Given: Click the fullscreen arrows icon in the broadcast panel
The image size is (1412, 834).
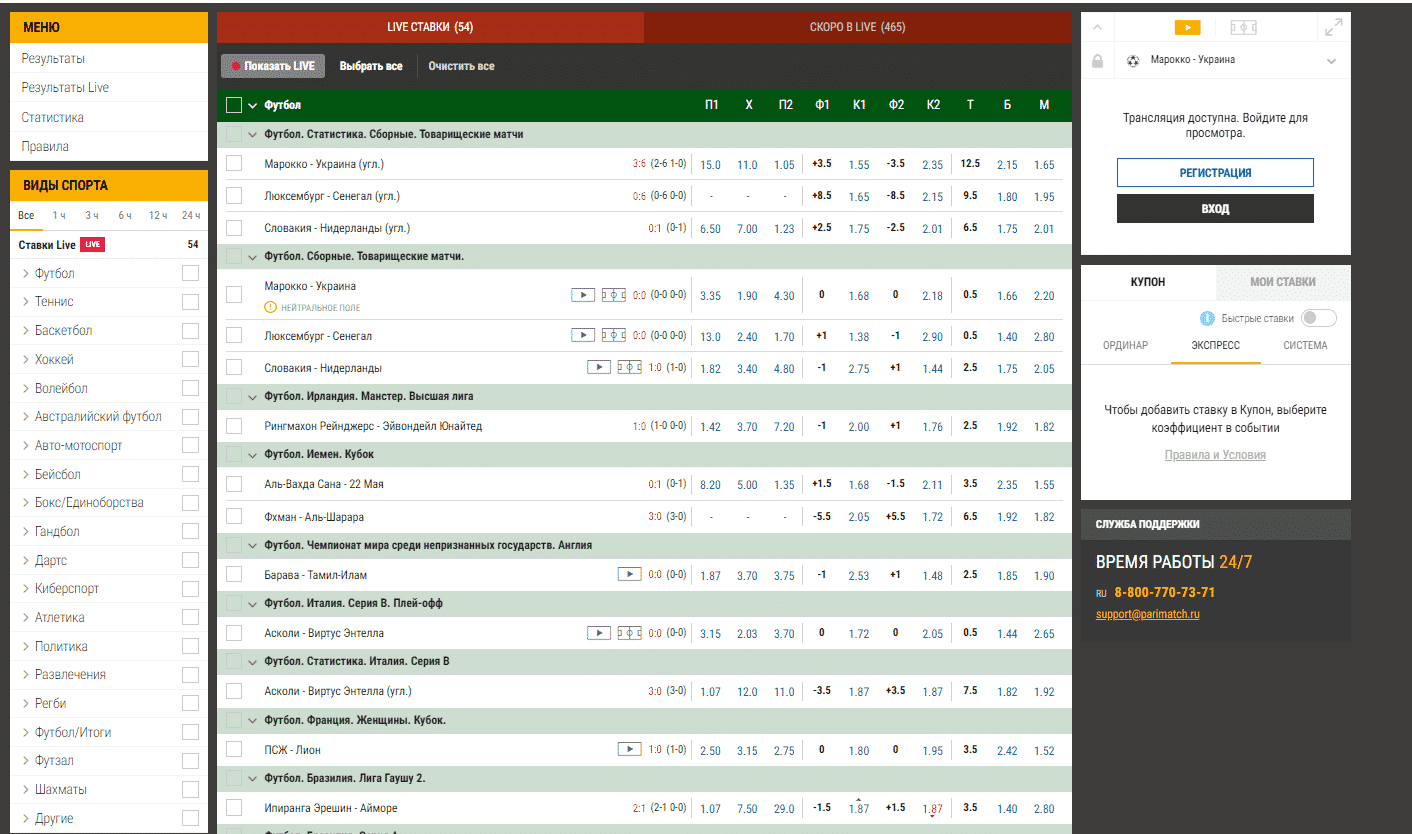Looking at the screenshot, I should pyautogui.click(x=1333, y=28).
